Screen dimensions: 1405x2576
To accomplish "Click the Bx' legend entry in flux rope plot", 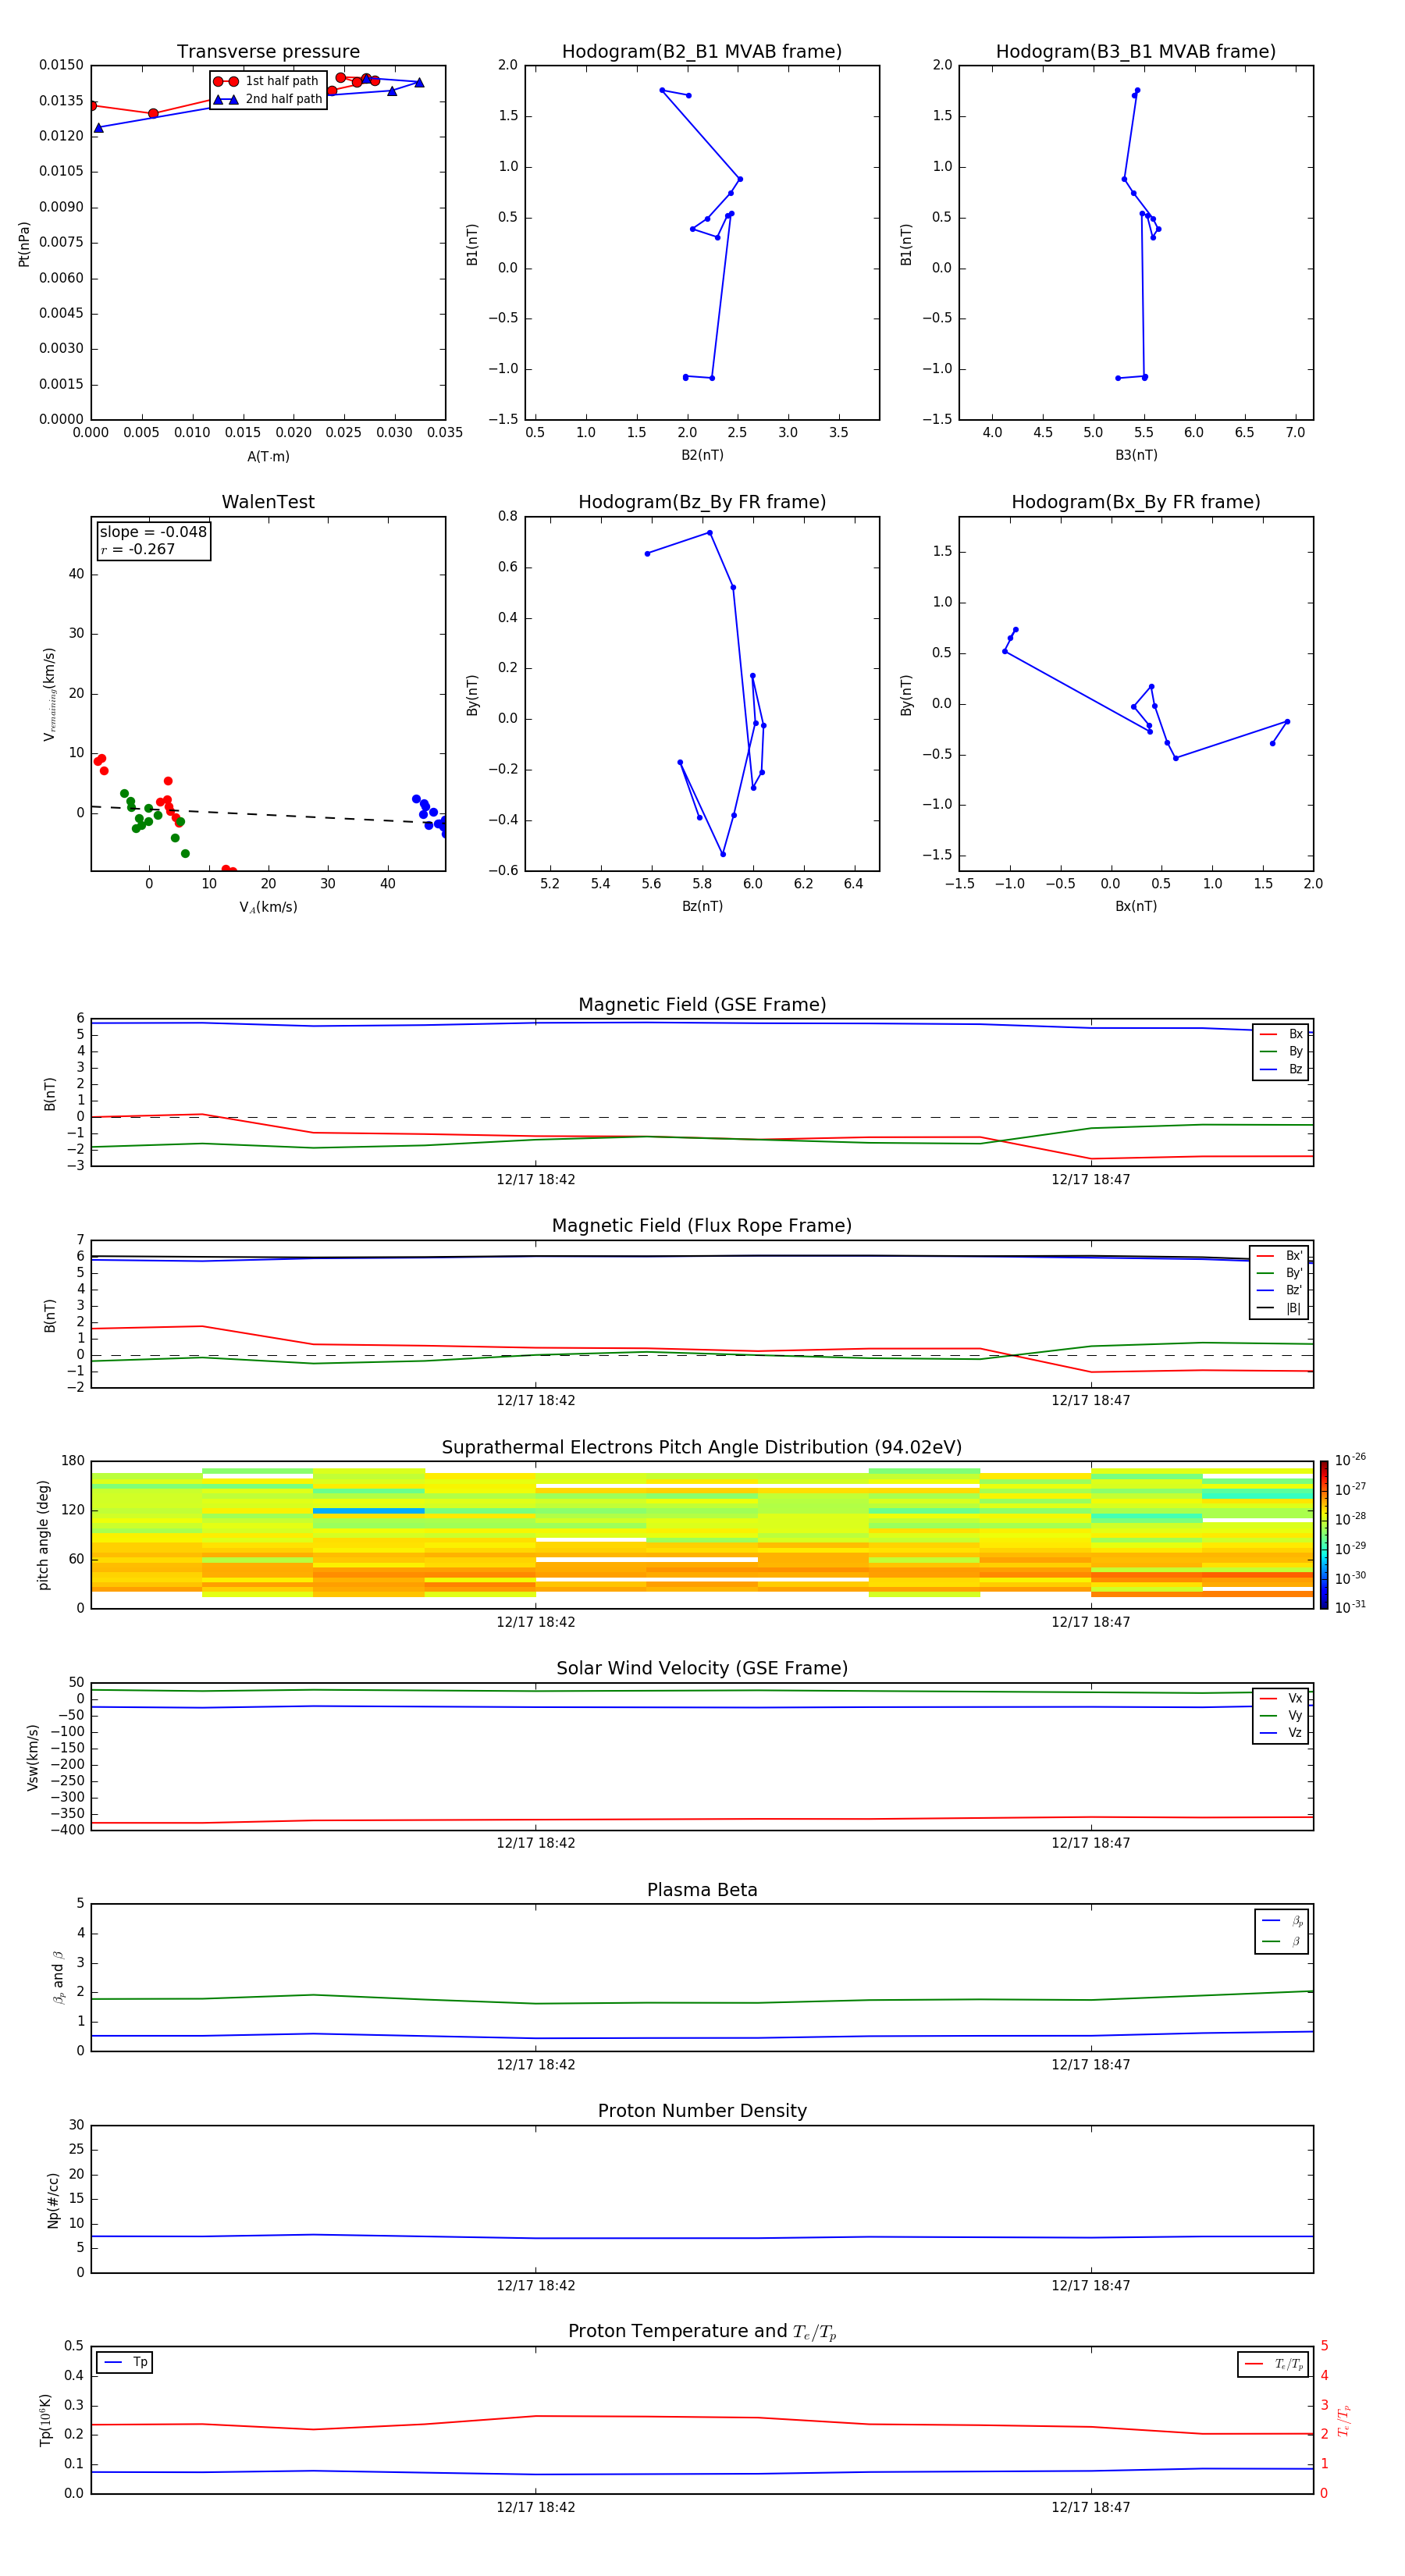I will pyautogui.click(x=1280, y=1256).
